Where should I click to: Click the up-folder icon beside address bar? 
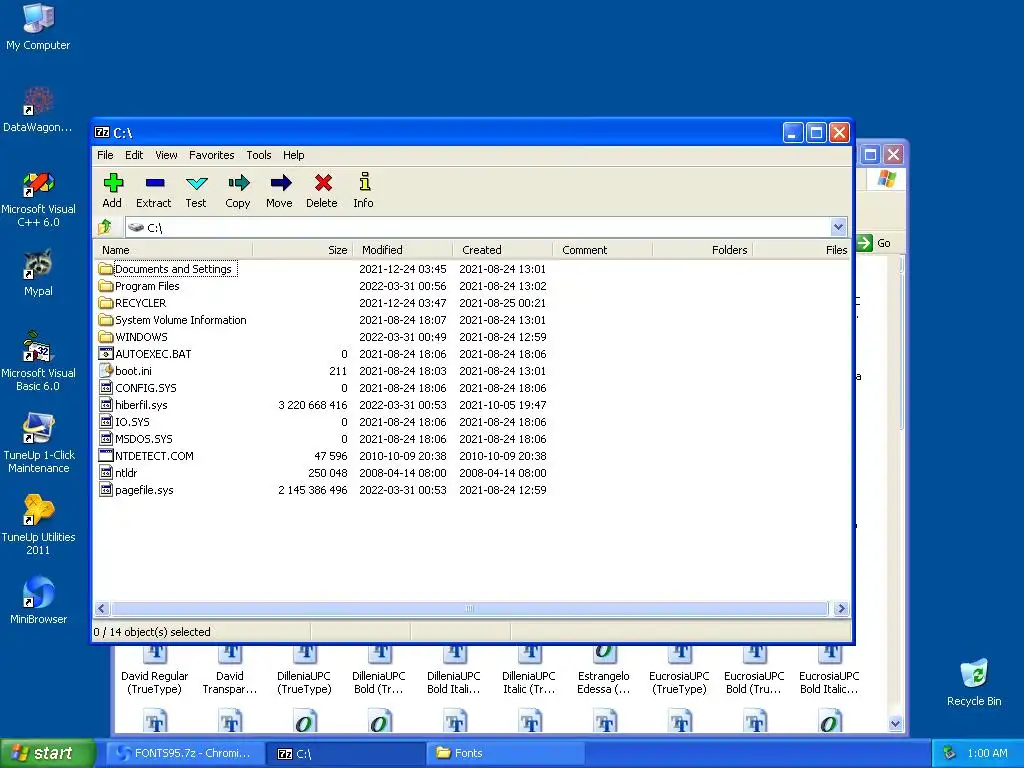pyautogui.click(x=104, y=227)
